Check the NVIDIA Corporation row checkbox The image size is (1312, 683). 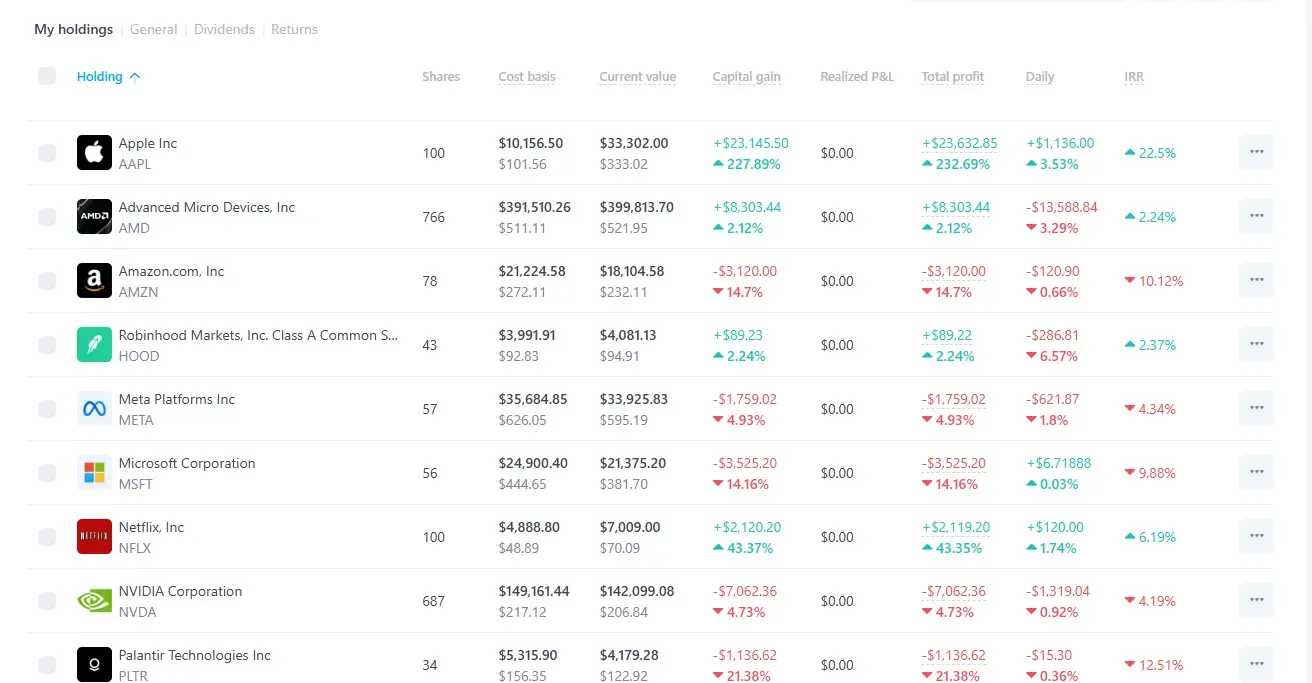[47, 601]
